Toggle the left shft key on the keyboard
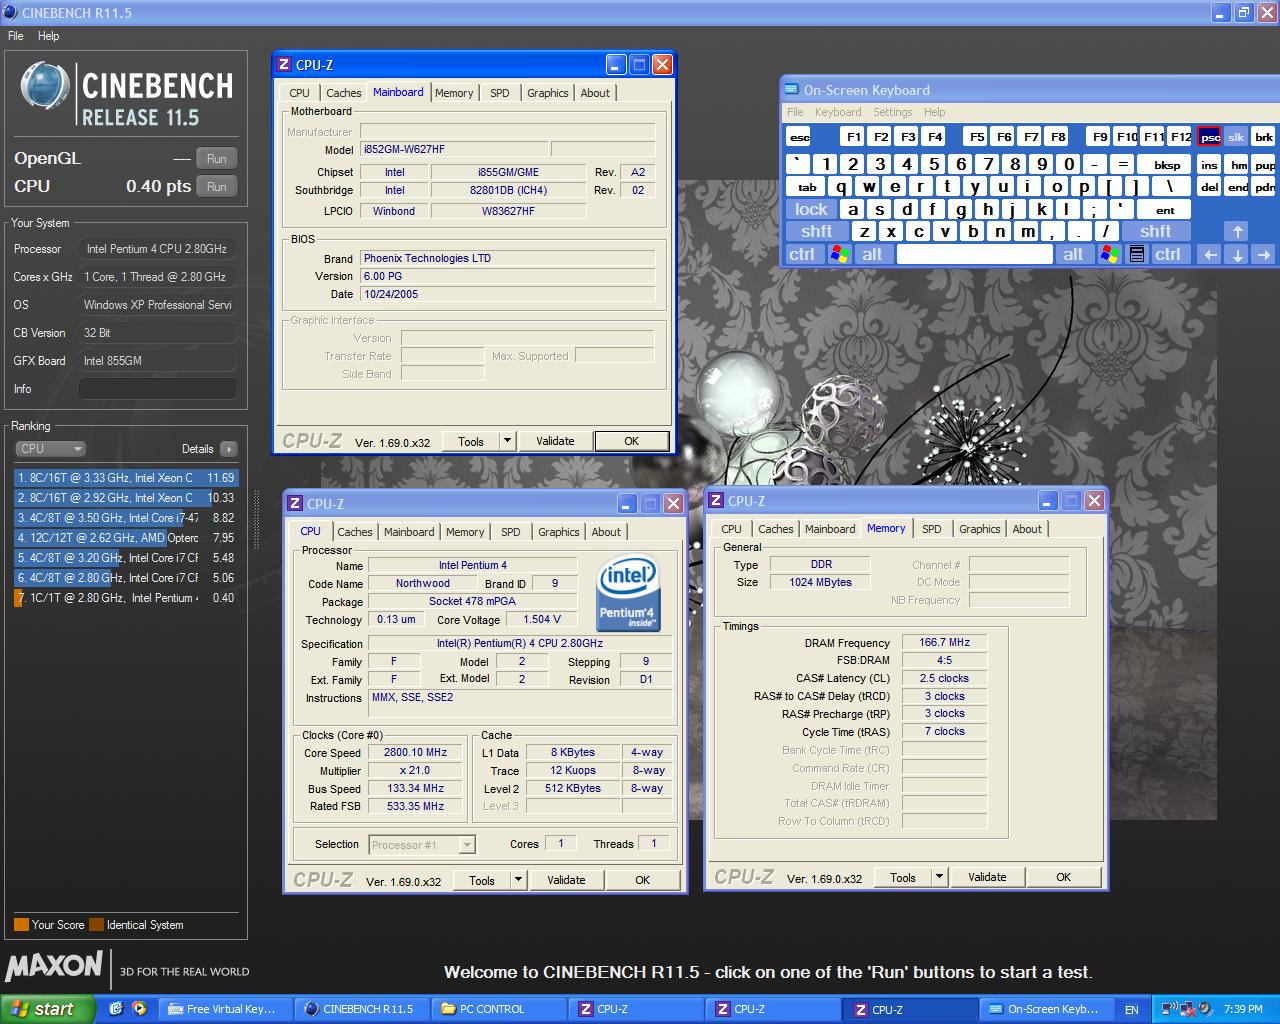 click(x=817, y=231)
